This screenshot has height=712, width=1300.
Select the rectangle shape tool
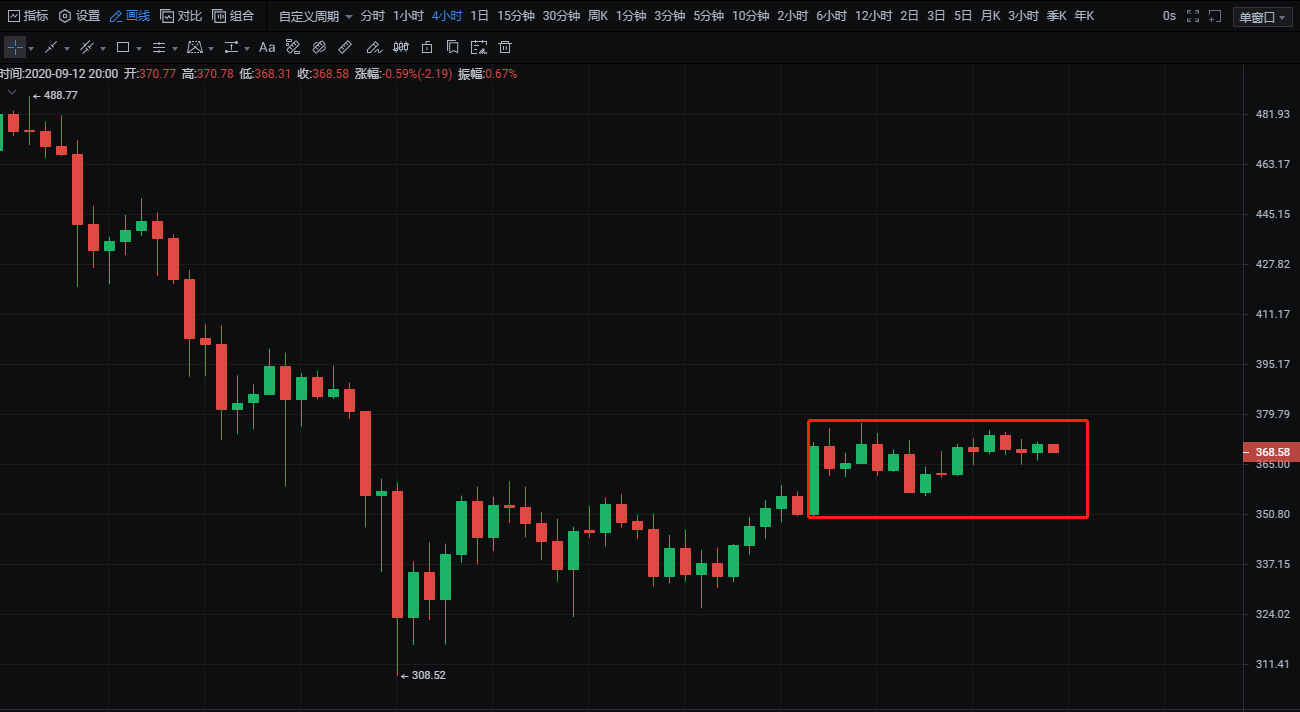123,48
